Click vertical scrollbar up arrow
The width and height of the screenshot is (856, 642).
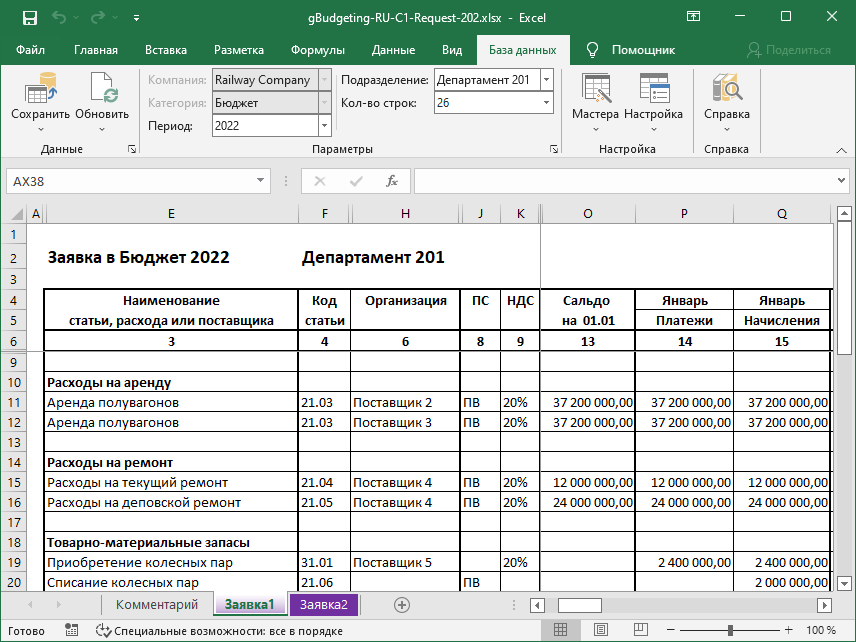click(844, 213)
